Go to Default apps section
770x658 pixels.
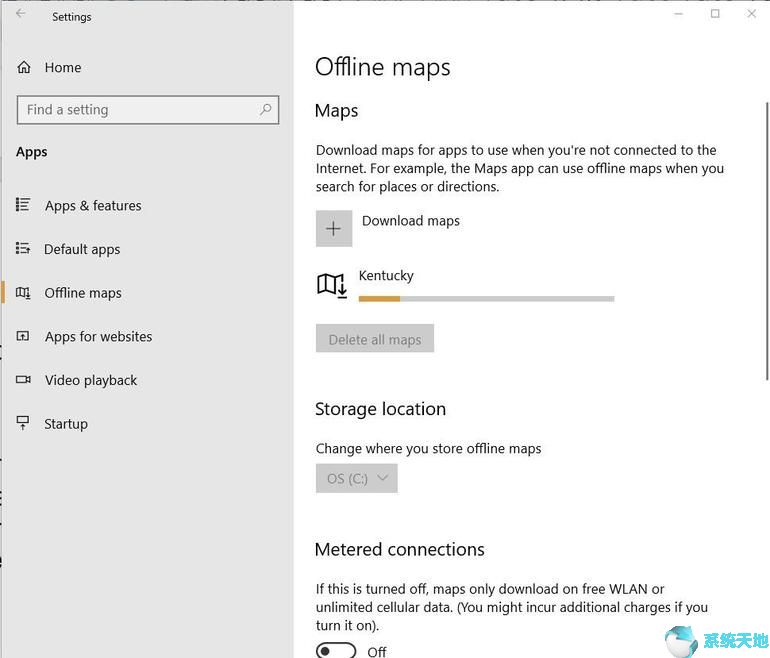point(82,249)
